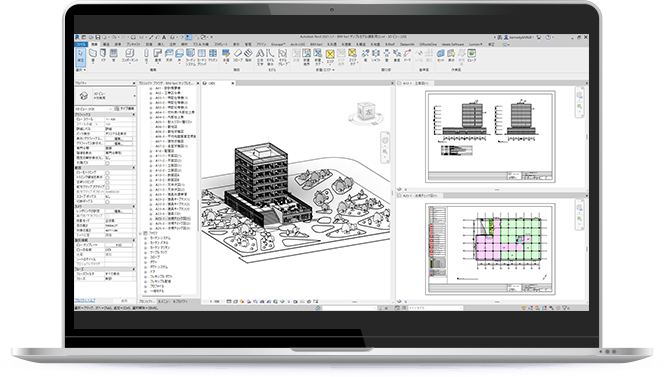Toggle the Crop Region Visible checkbox
664x377 pixels.
coord(107,177)
